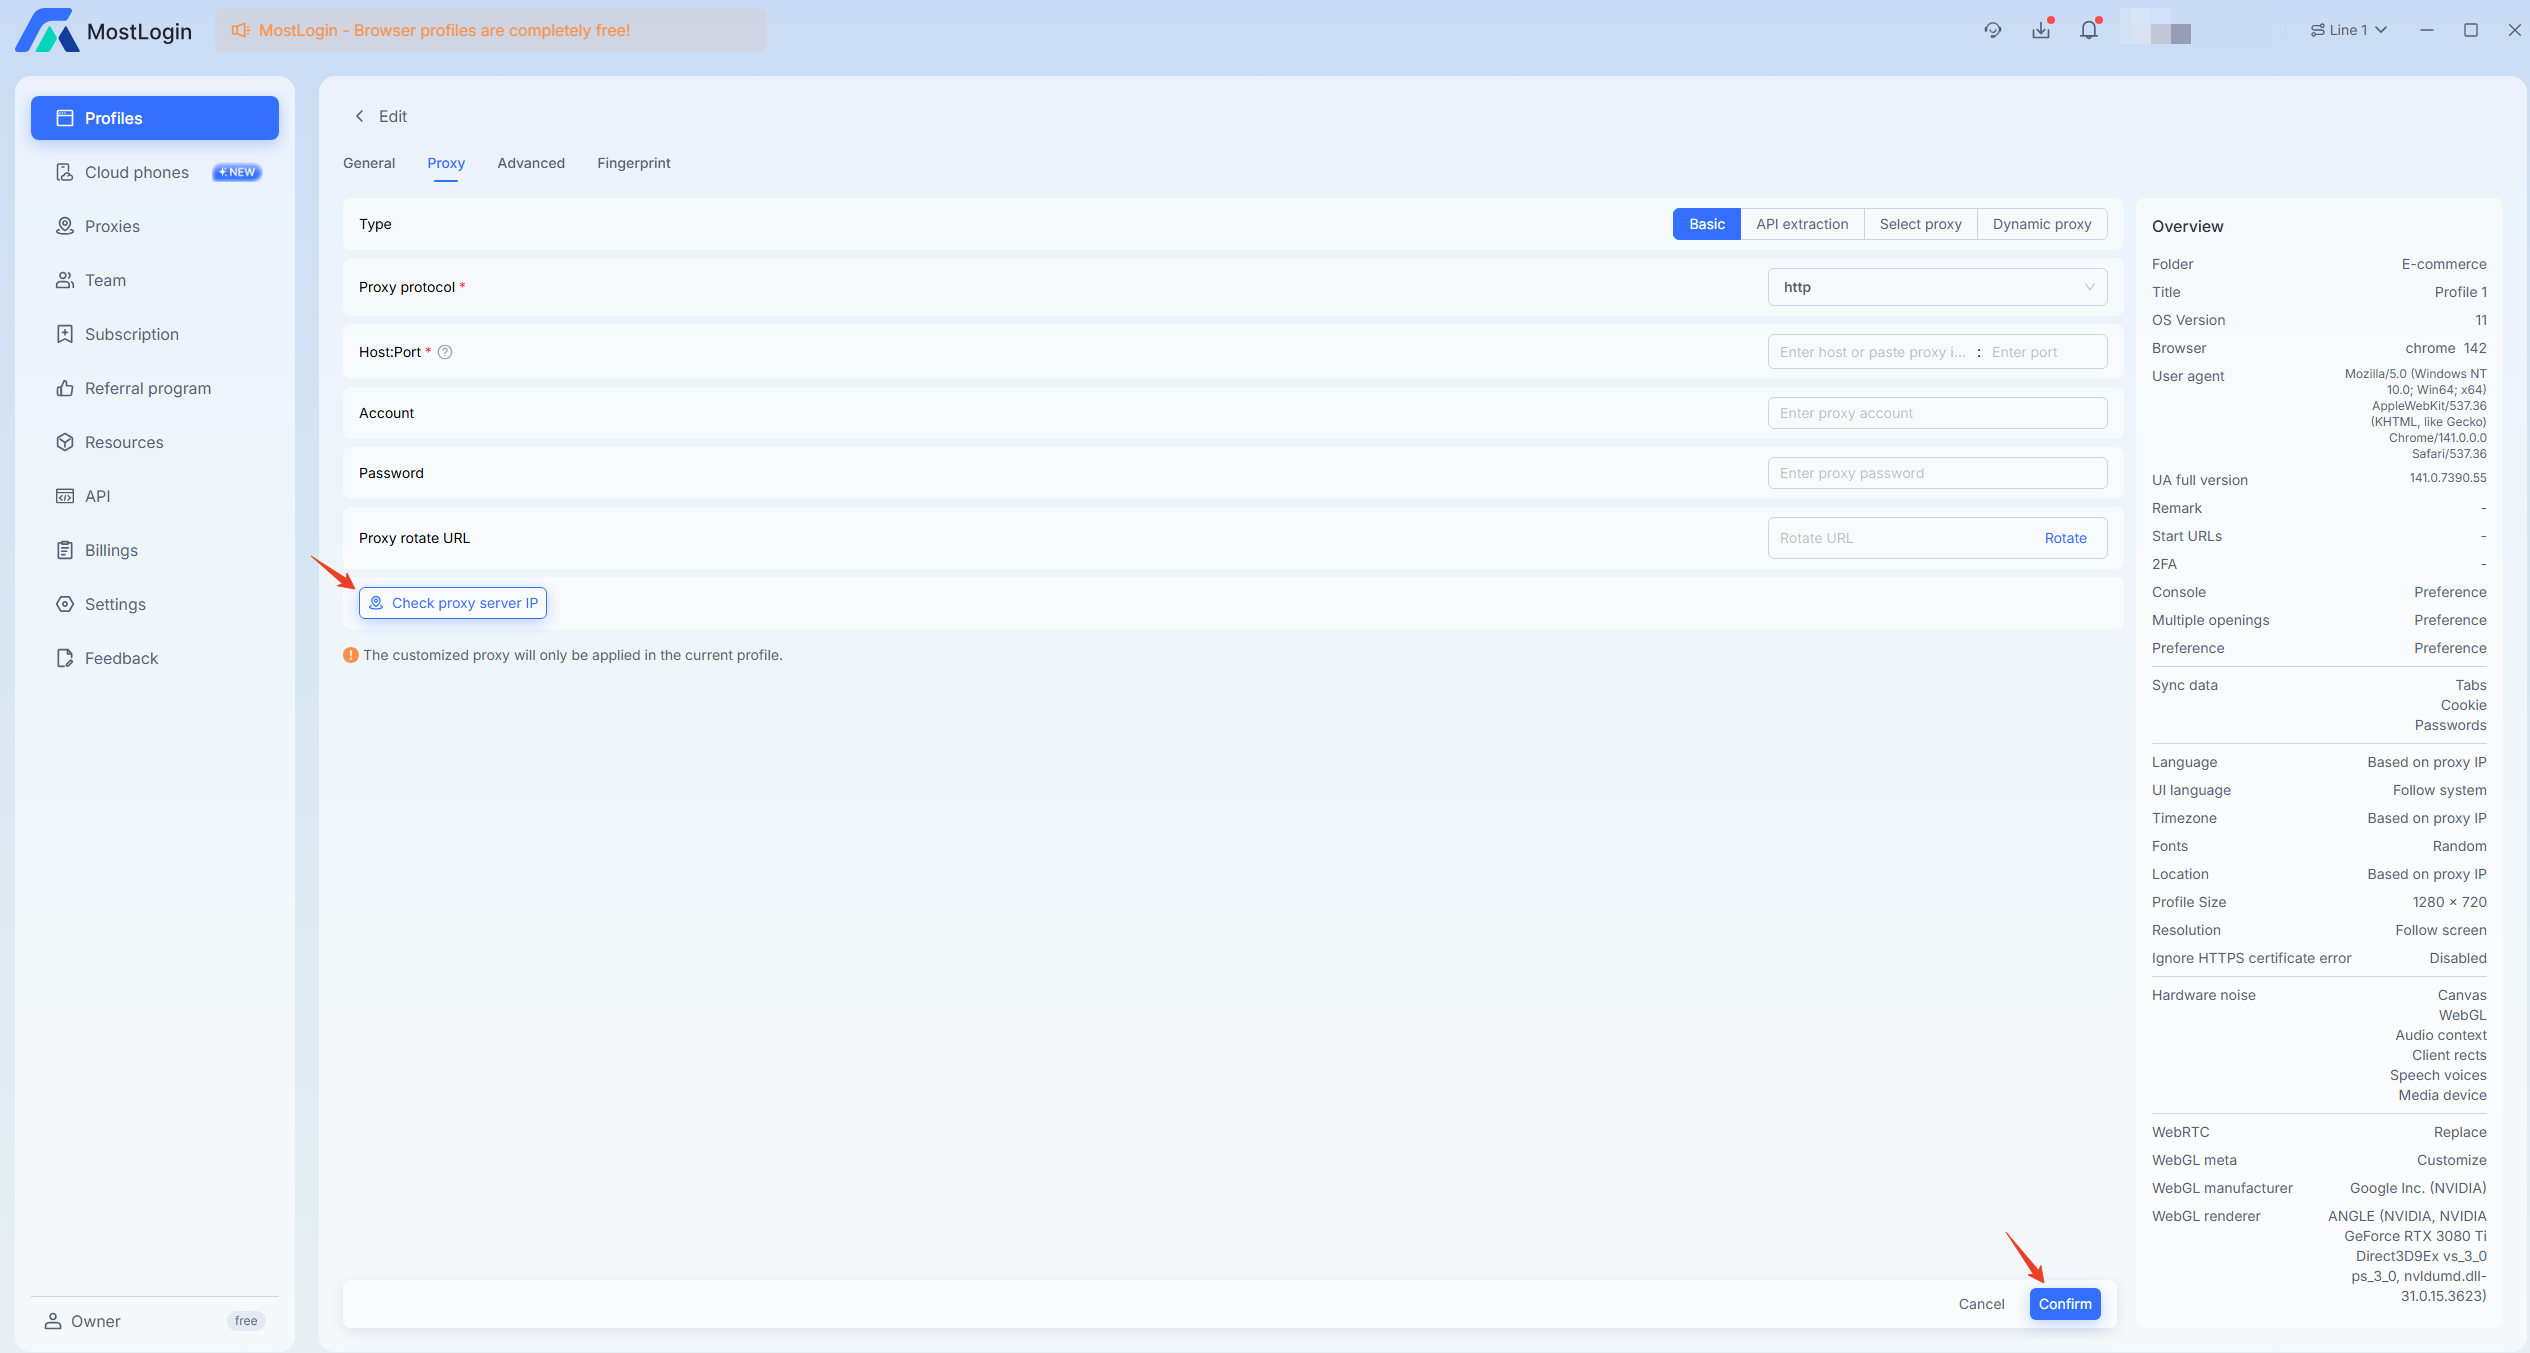Click the download icon in top bar

click(2041, 30)
